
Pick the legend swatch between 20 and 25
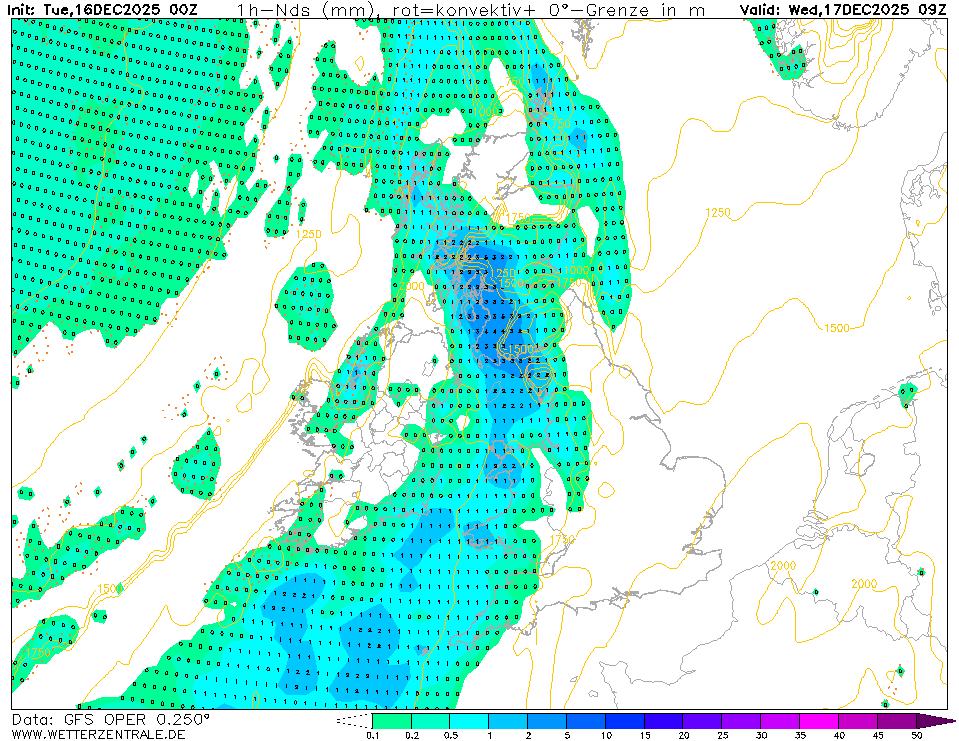click(703, 721)
